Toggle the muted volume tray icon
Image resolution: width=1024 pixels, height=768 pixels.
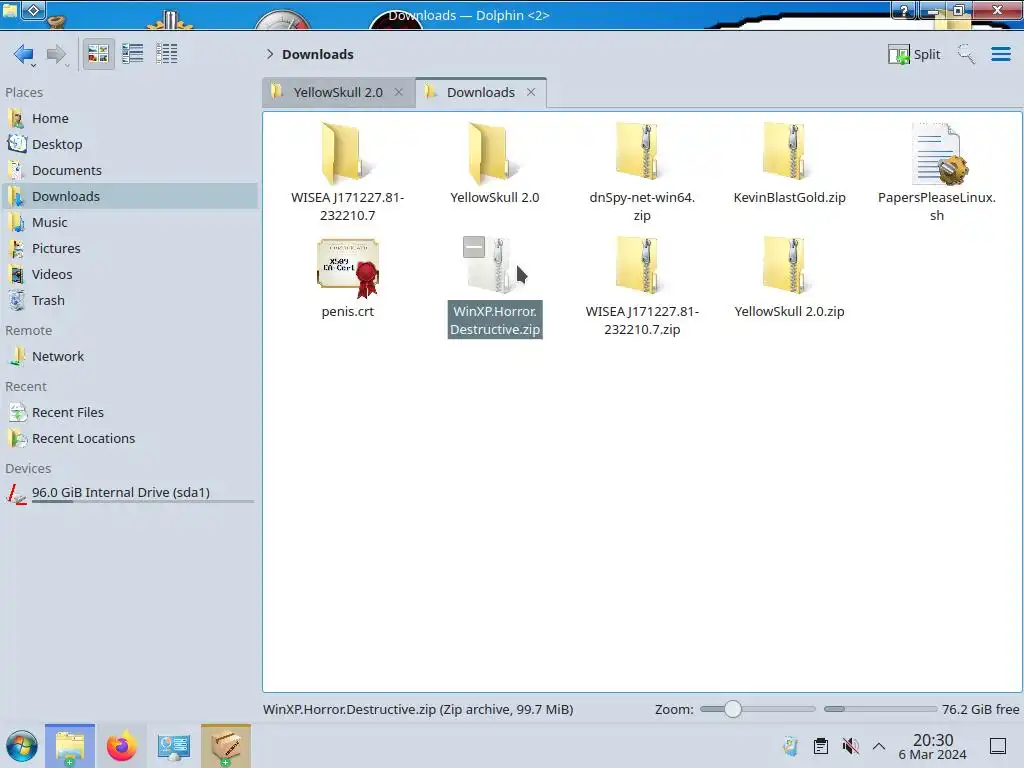(850, 746)
